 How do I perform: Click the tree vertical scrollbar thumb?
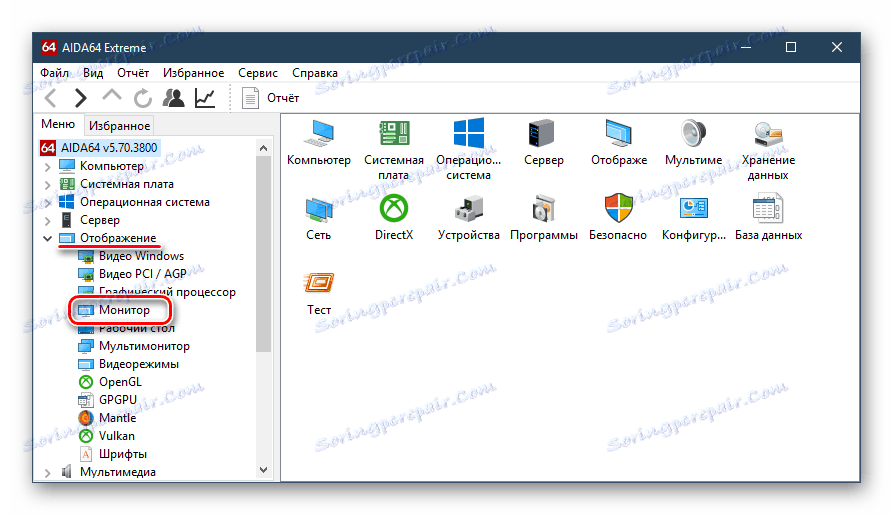coord(263,254)
